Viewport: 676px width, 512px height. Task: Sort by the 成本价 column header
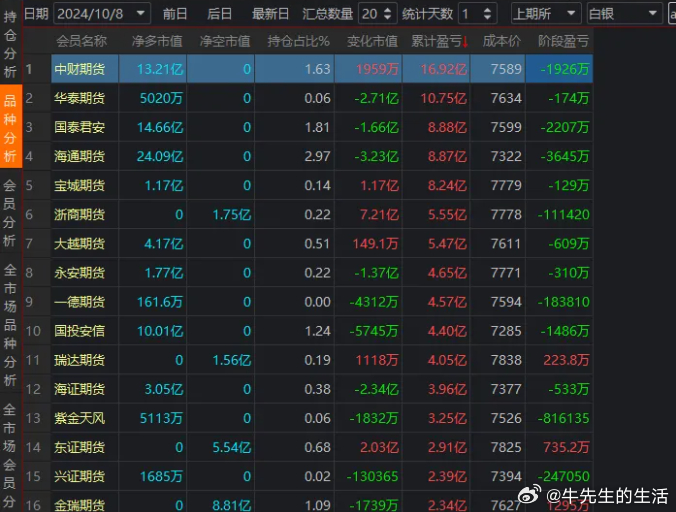click(x=501, y=41)
